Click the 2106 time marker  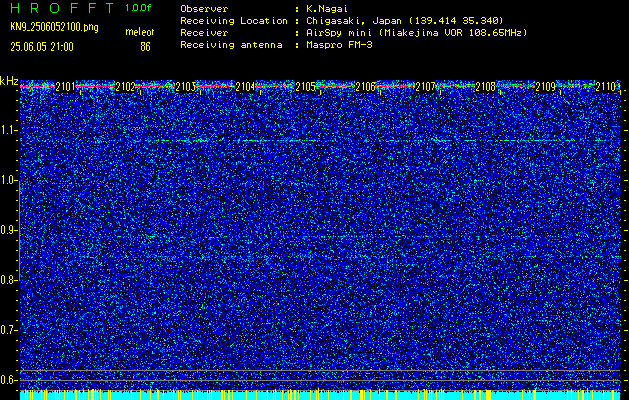click(x=365, y=87)
